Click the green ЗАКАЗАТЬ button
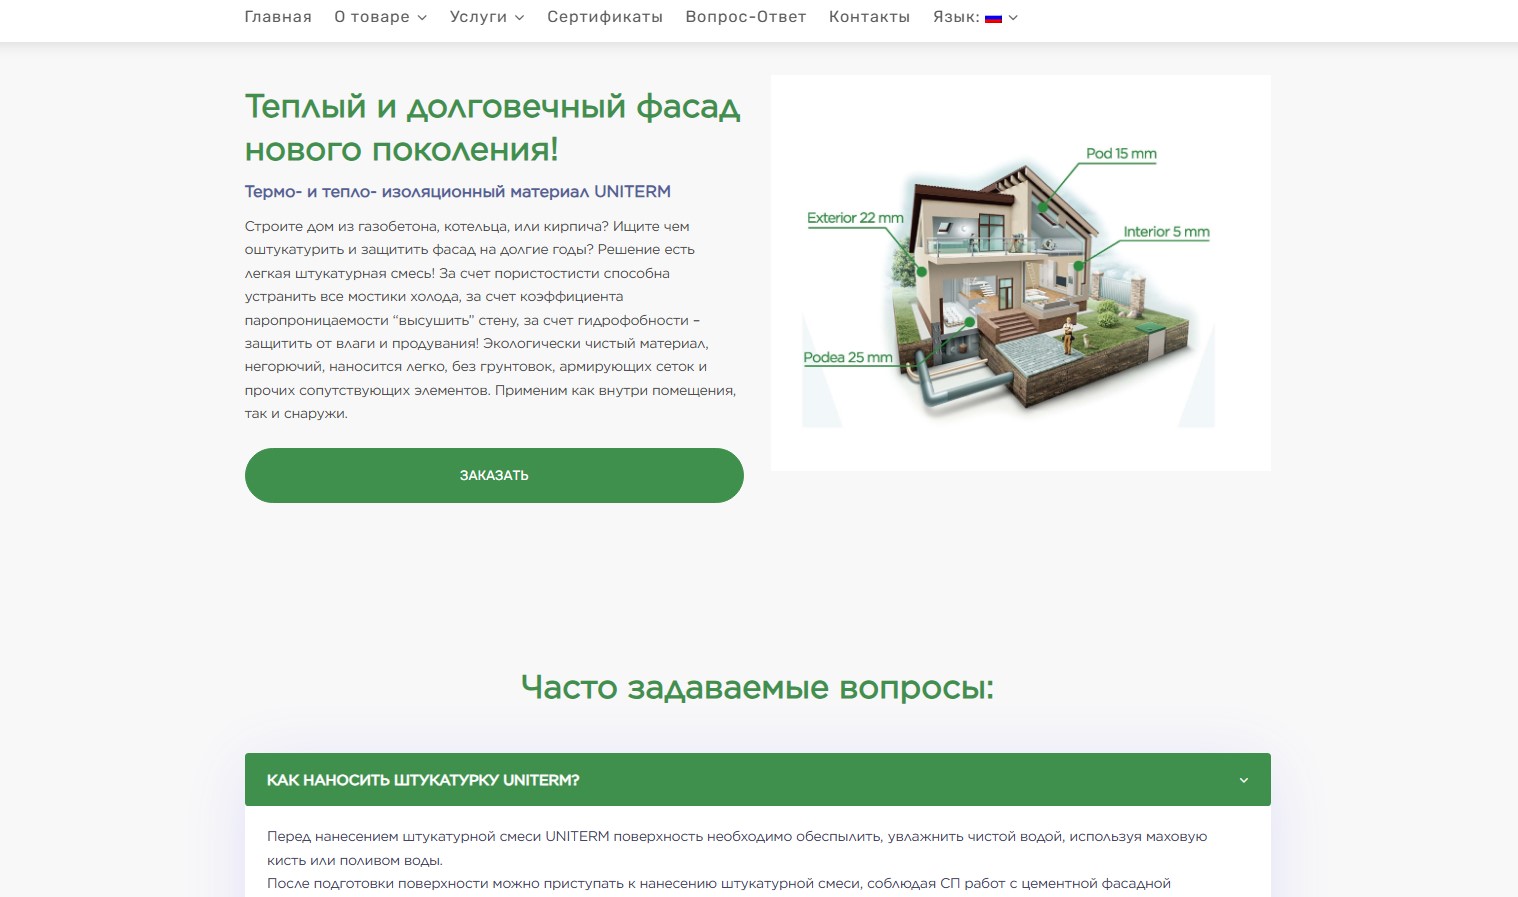The image size is (1518, 897). coord(494,475)
